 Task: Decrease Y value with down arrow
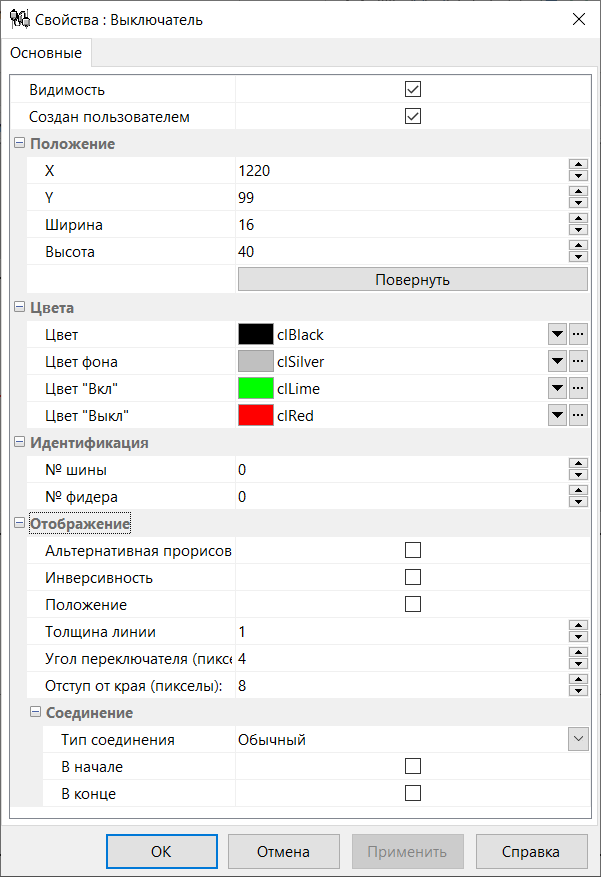pos(578,202)
